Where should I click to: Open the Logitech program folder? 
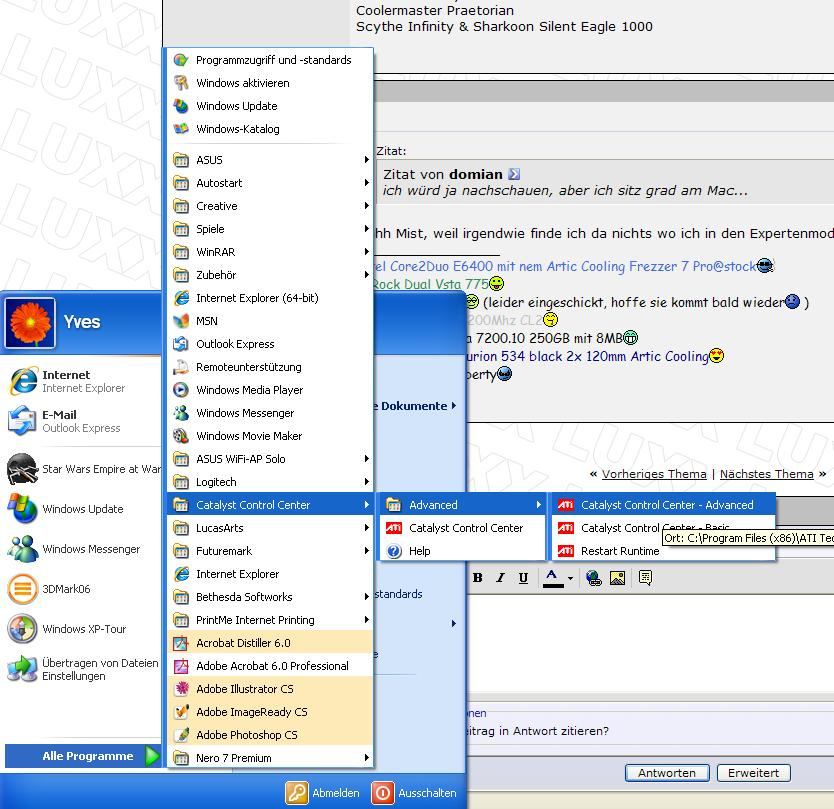point(270,482)
